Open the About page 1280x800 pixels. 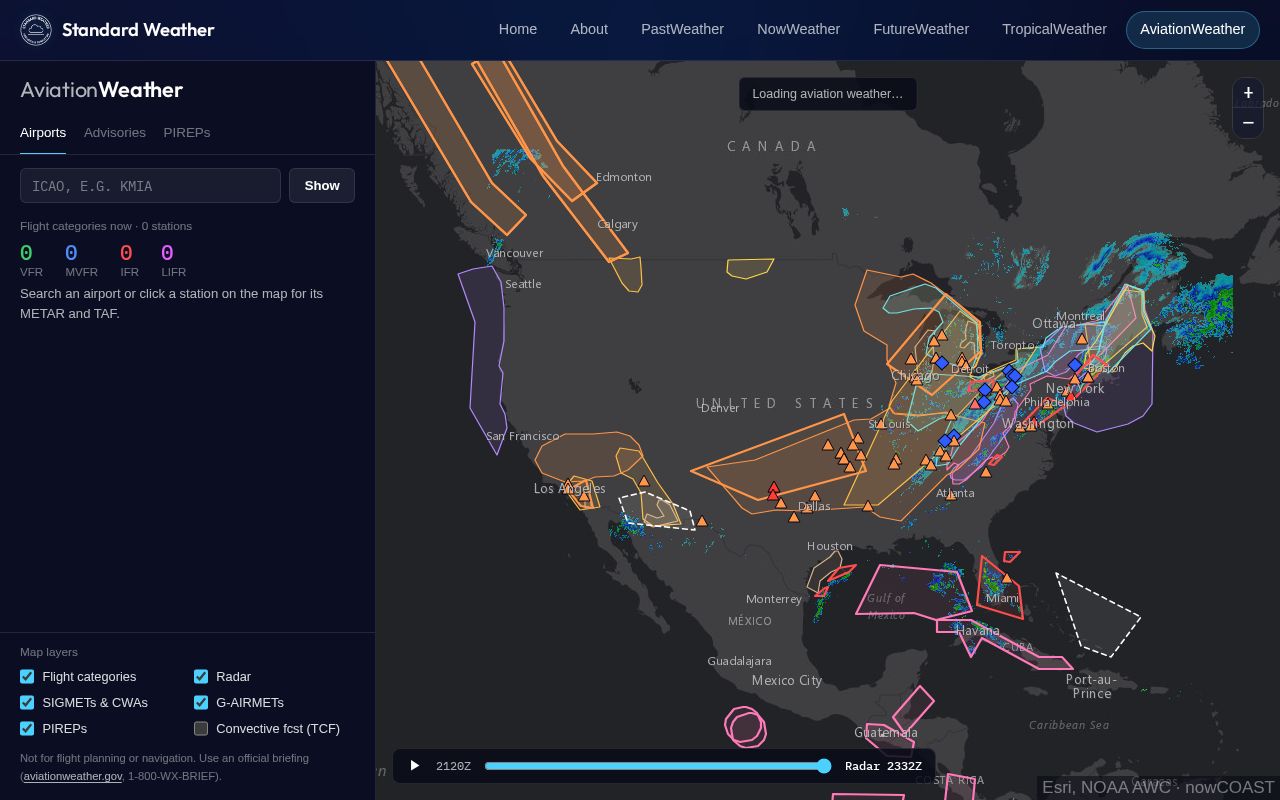[x=589, y=29]
